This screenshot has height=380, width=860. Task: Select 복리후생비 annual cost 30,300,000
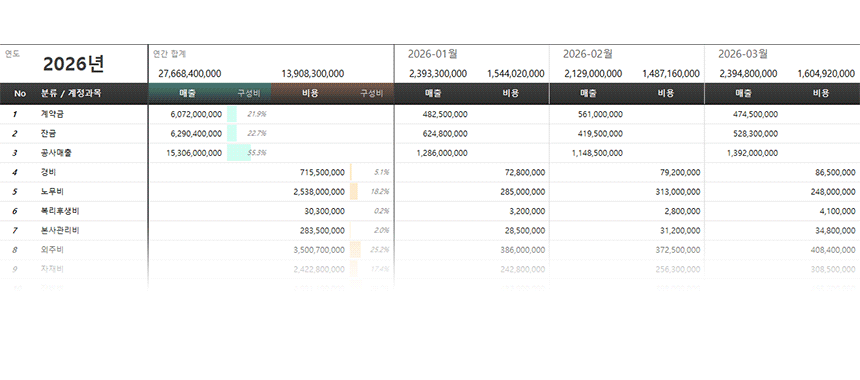click(x=325, y=211)
